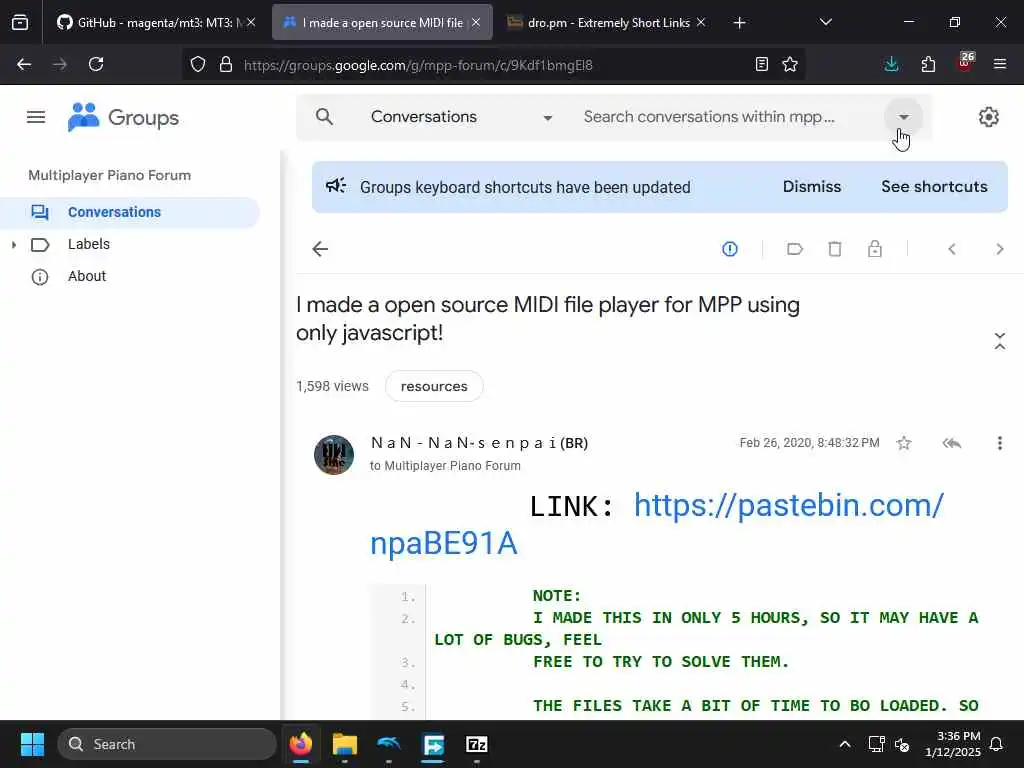Switch to dro.pm Extremely Short Links tab
The width and height of the screenshot is (1024, 768).
[x=600, y=23]
